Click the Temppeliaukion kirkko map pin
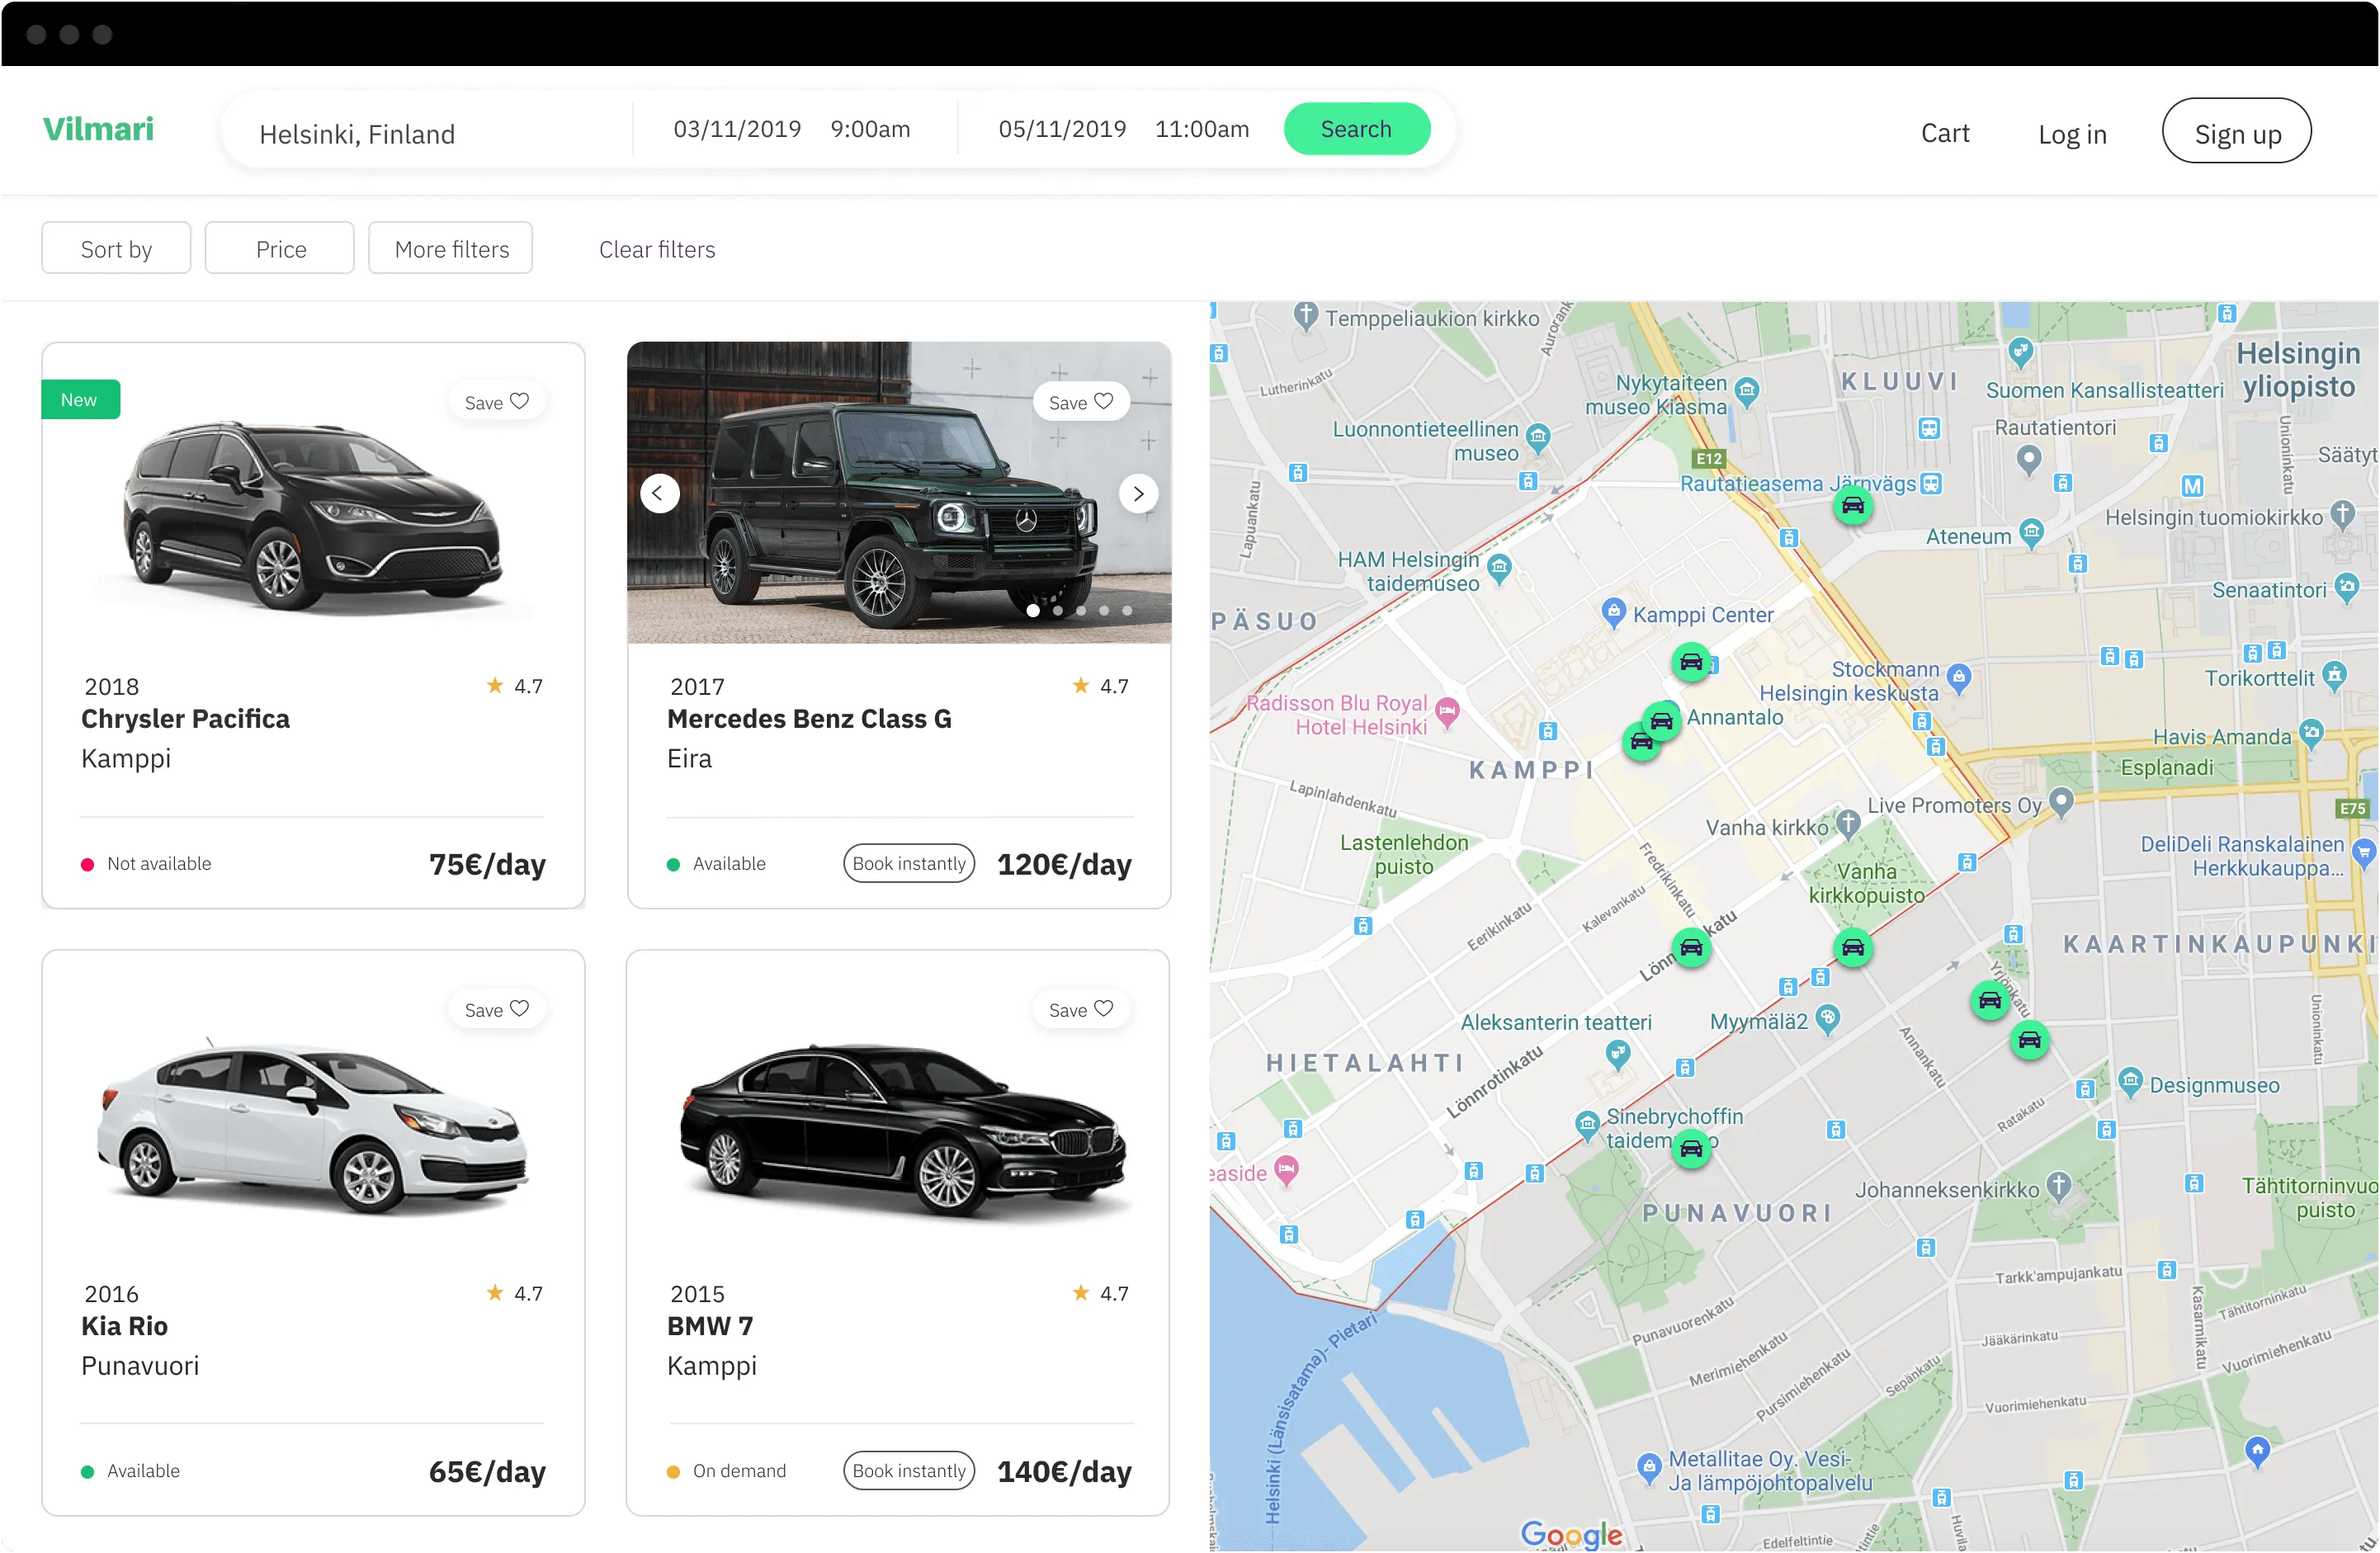 click(1305, 316)
